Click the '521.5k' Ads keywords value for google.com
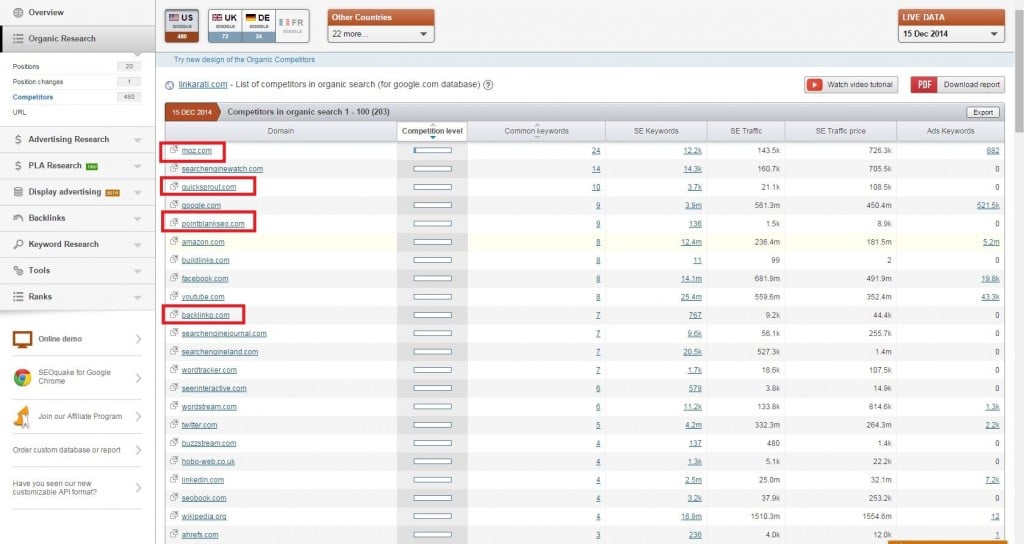The height and width of the screenshot is (544, 1024). [988, 205]
